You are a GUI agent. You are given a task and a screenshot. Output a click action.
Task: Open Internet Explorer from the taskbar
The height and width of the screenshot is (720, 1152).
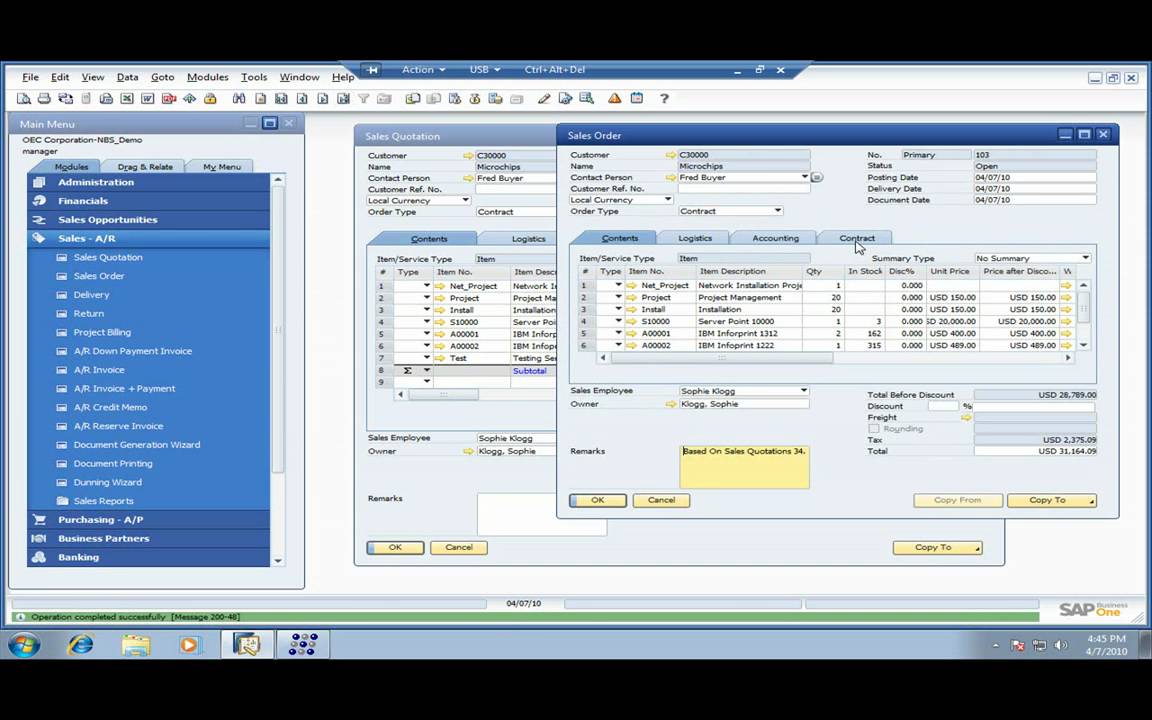tap(80, 644)
